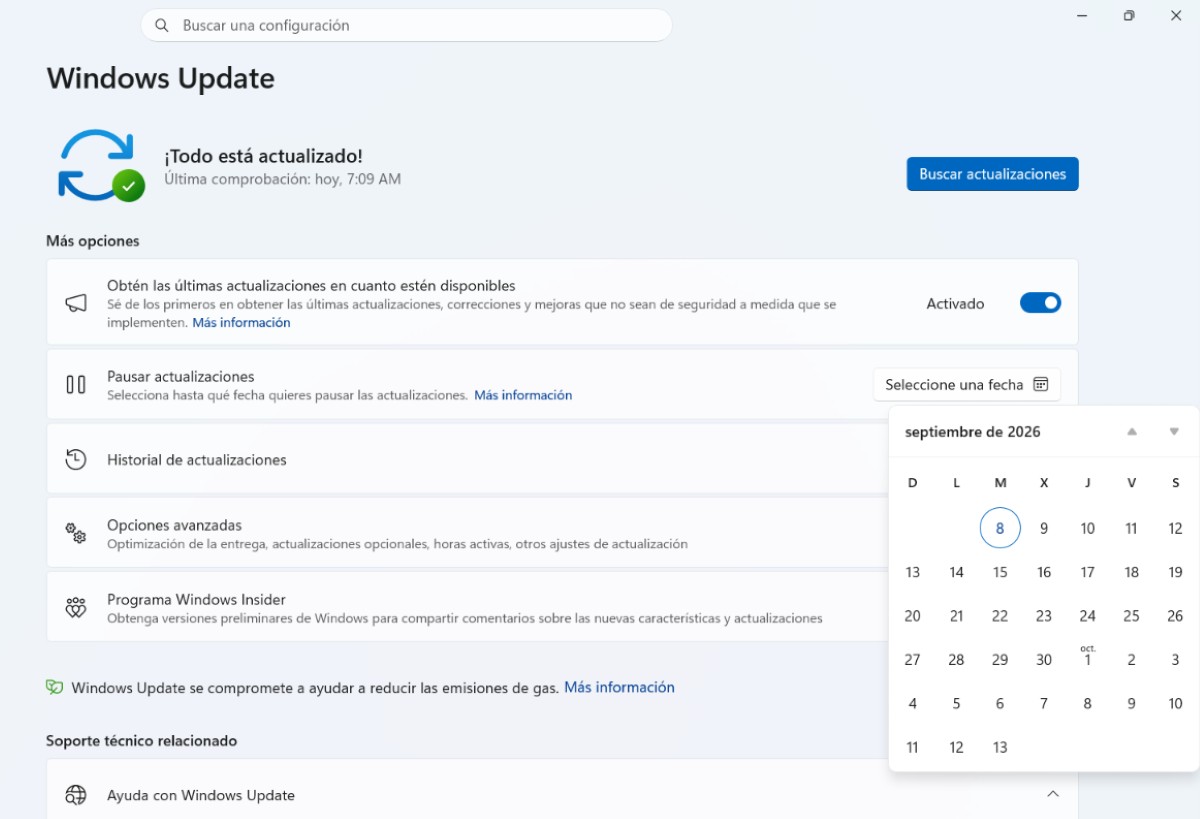Close the Settings window

1176,16
